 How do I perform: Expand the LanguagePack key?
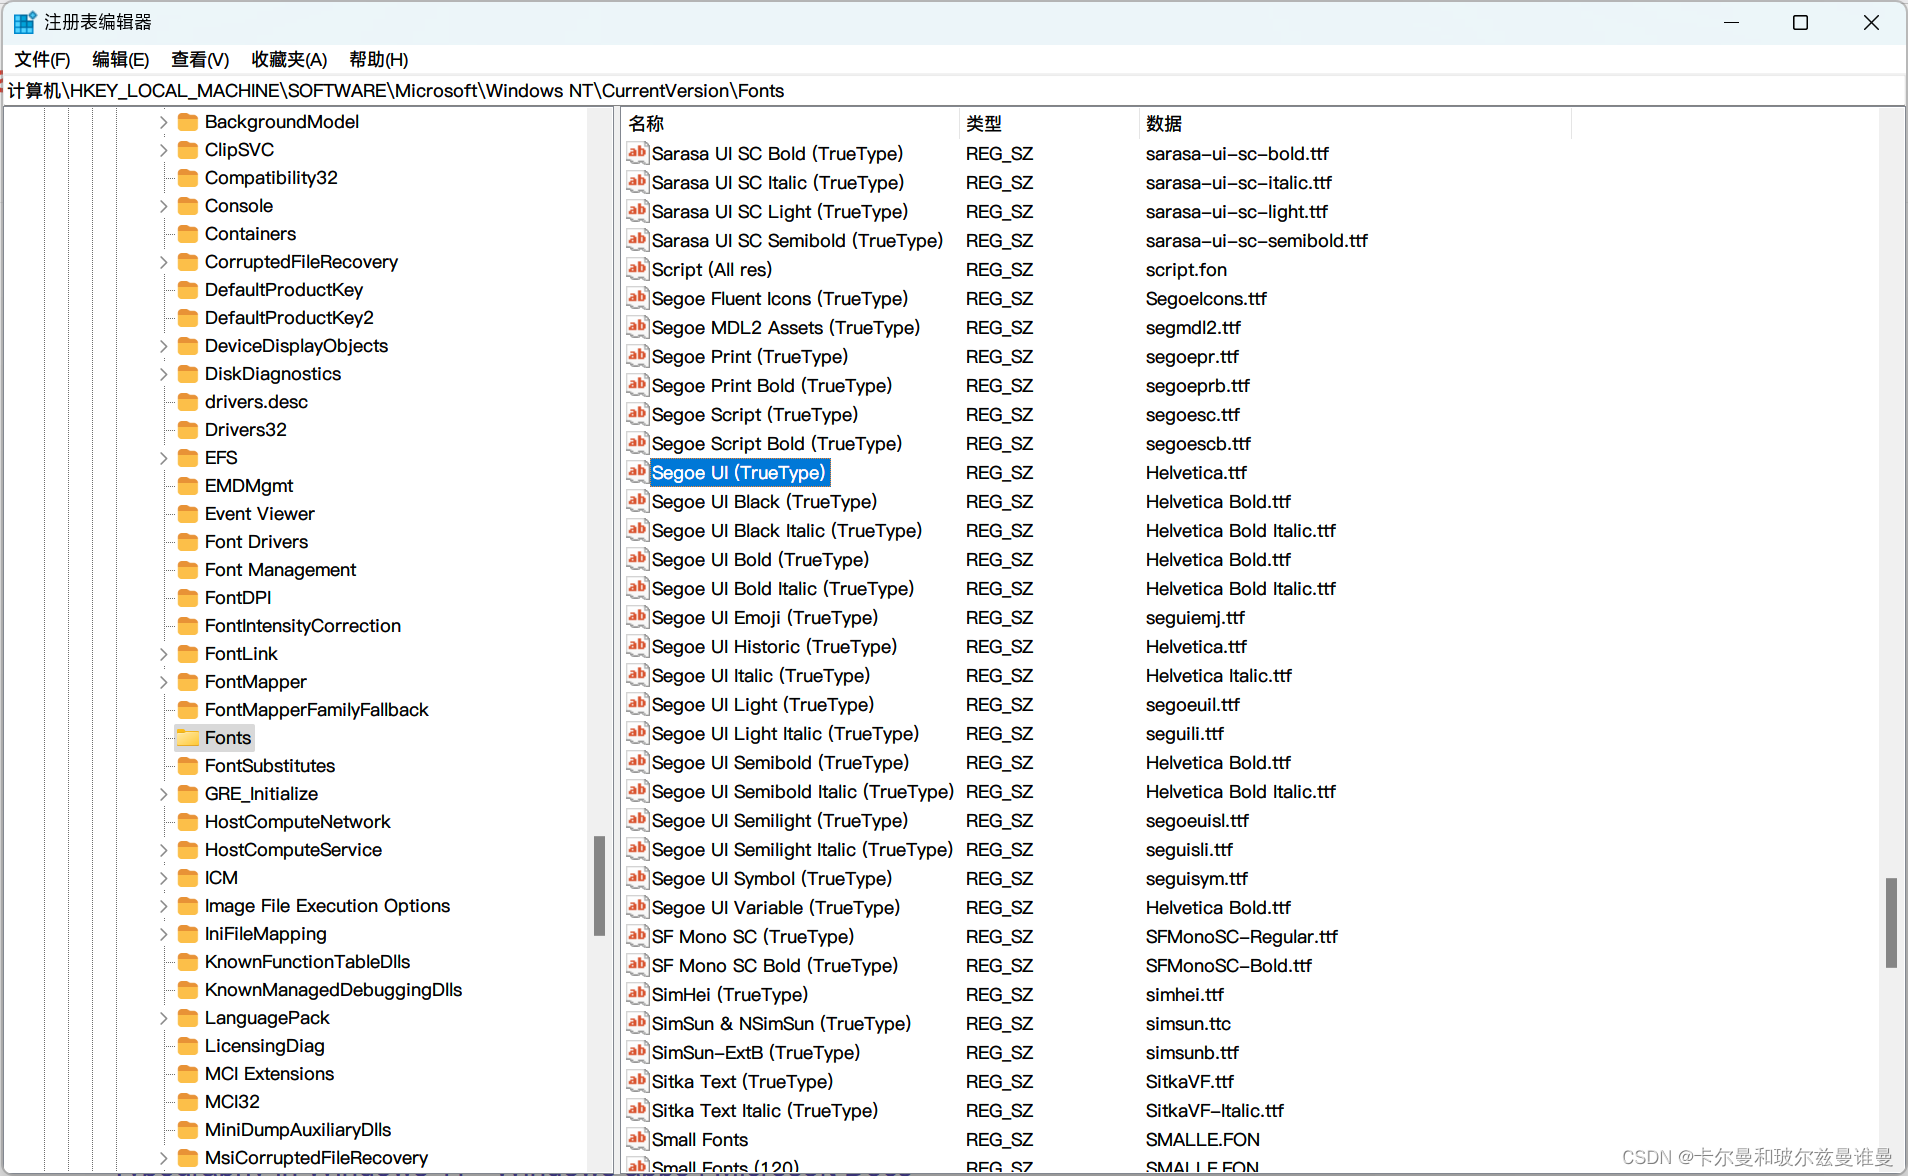[163, 1018]
